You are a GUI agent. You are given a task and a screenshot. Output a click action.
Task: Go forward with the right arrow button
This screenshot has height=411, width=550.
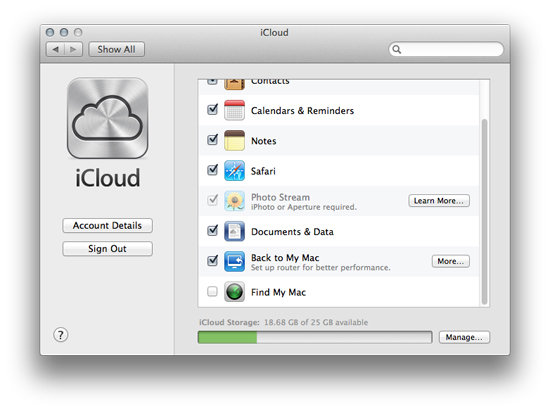pos(73,49)
